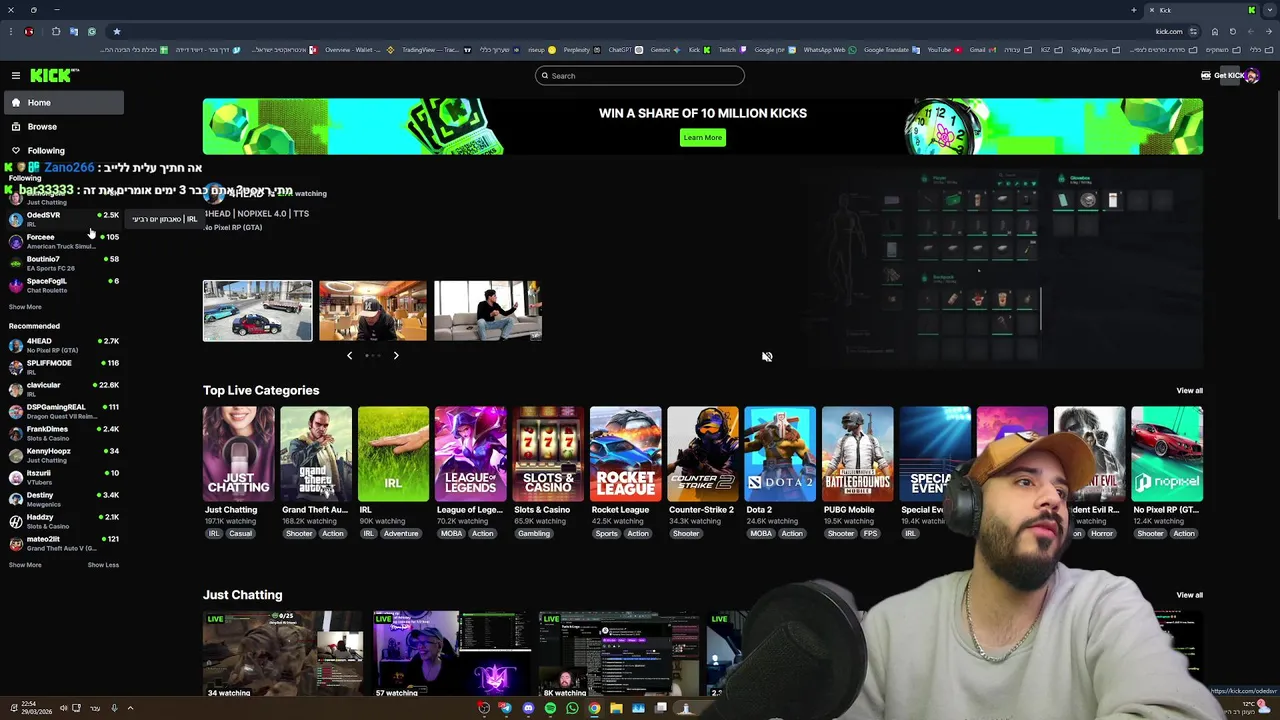Open the Counter-Strike 2 category card
The width and height of the screenshot is (1280, 720).
[703, 454]
